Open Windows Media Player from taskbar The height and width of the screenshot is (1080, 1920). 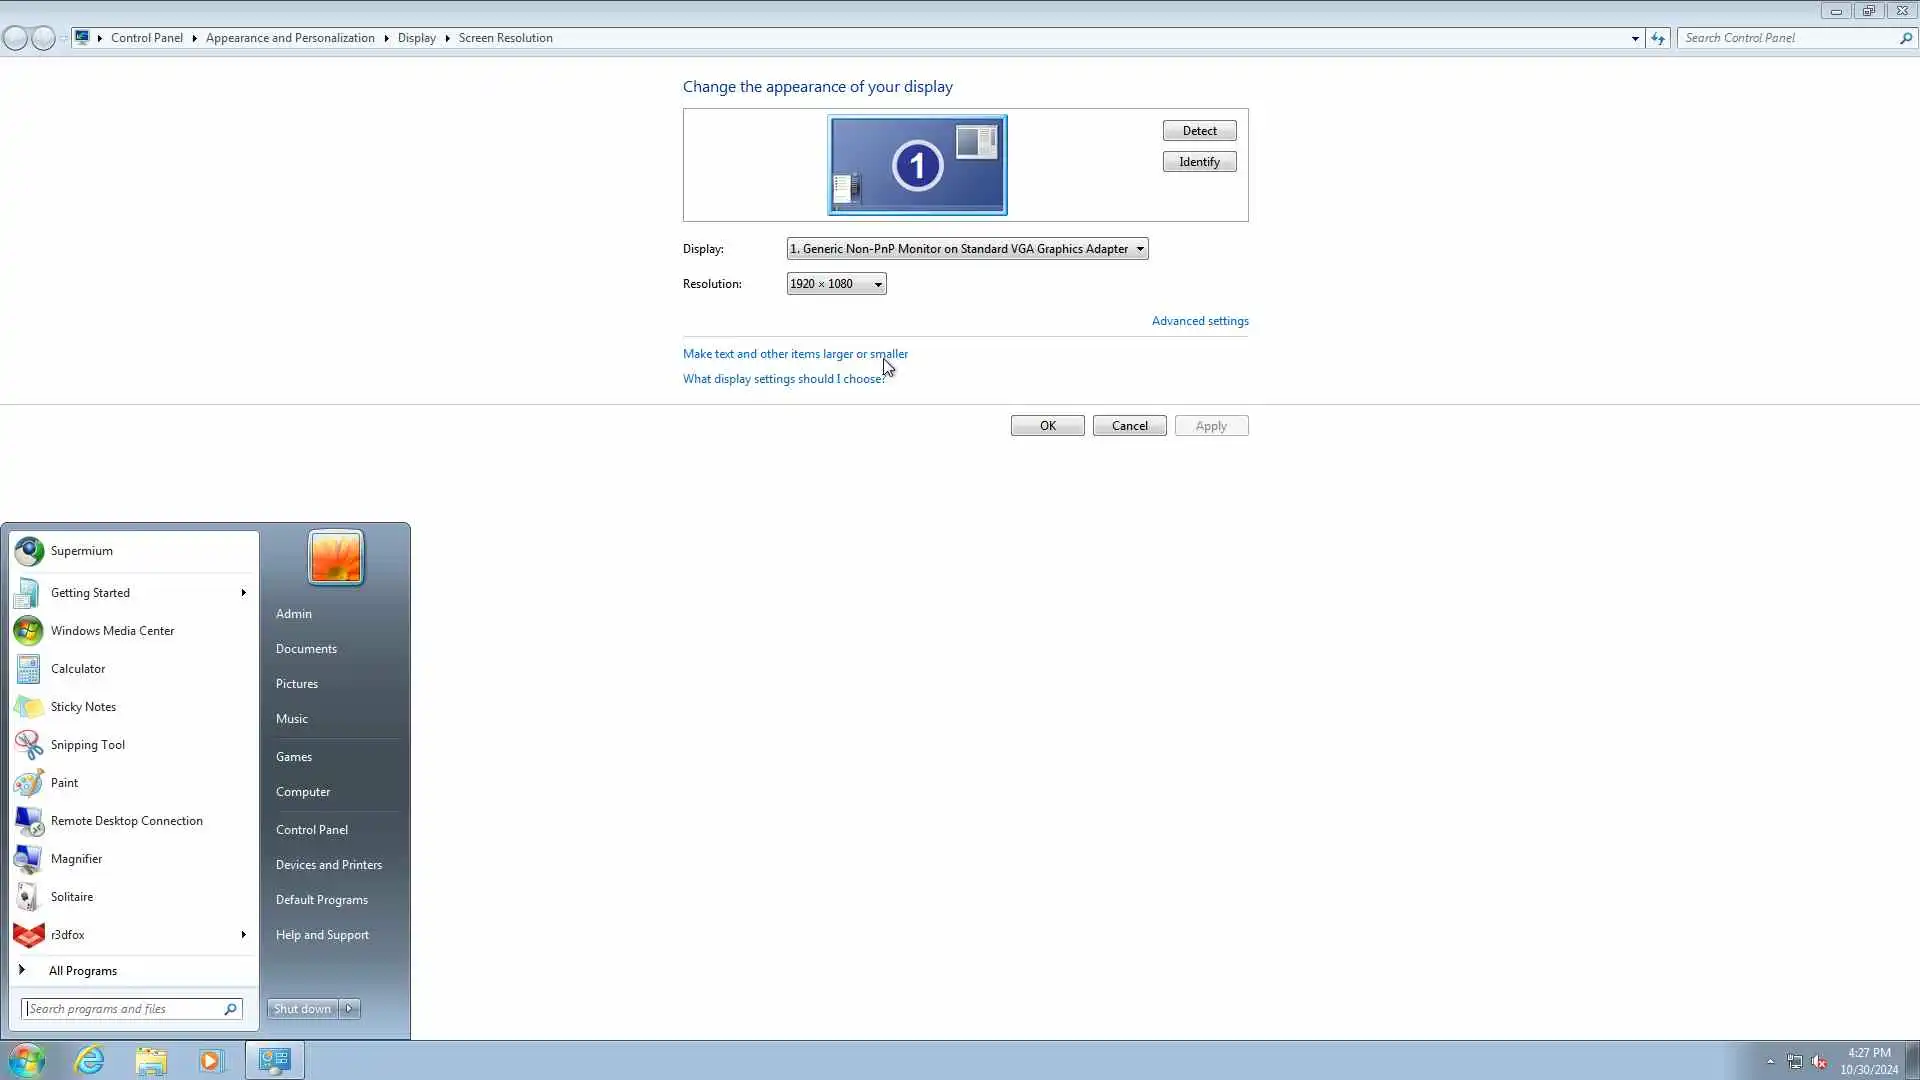pyautogui.click(x=211, y=1060)
